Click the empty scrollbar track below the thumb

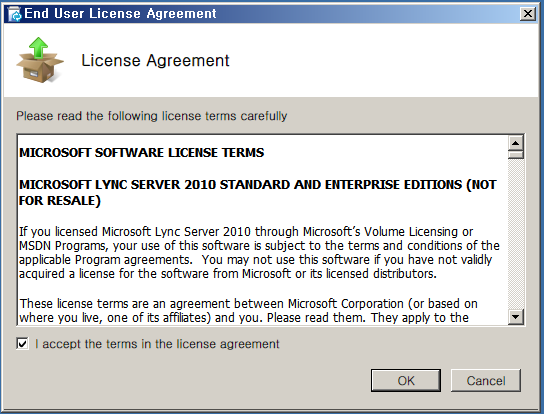pos(516,234)
